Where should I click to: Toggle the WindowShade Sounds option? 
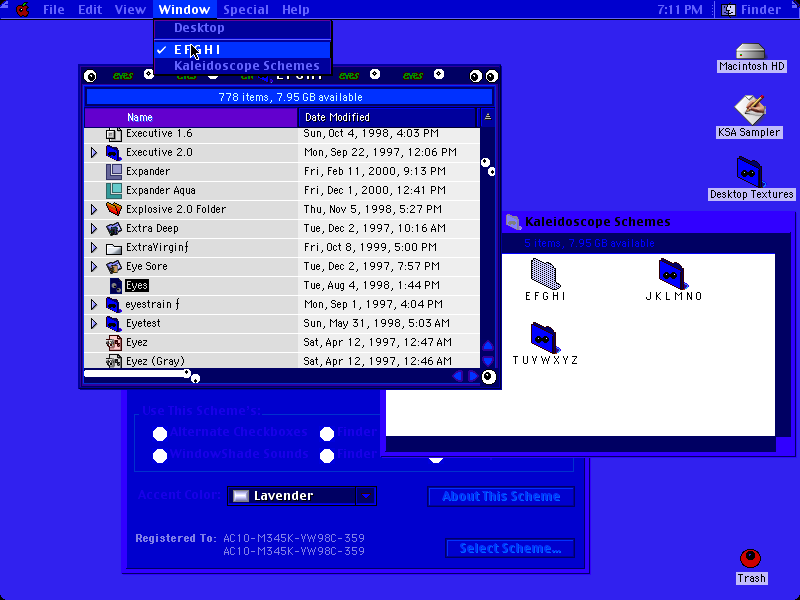pos(160,456)
